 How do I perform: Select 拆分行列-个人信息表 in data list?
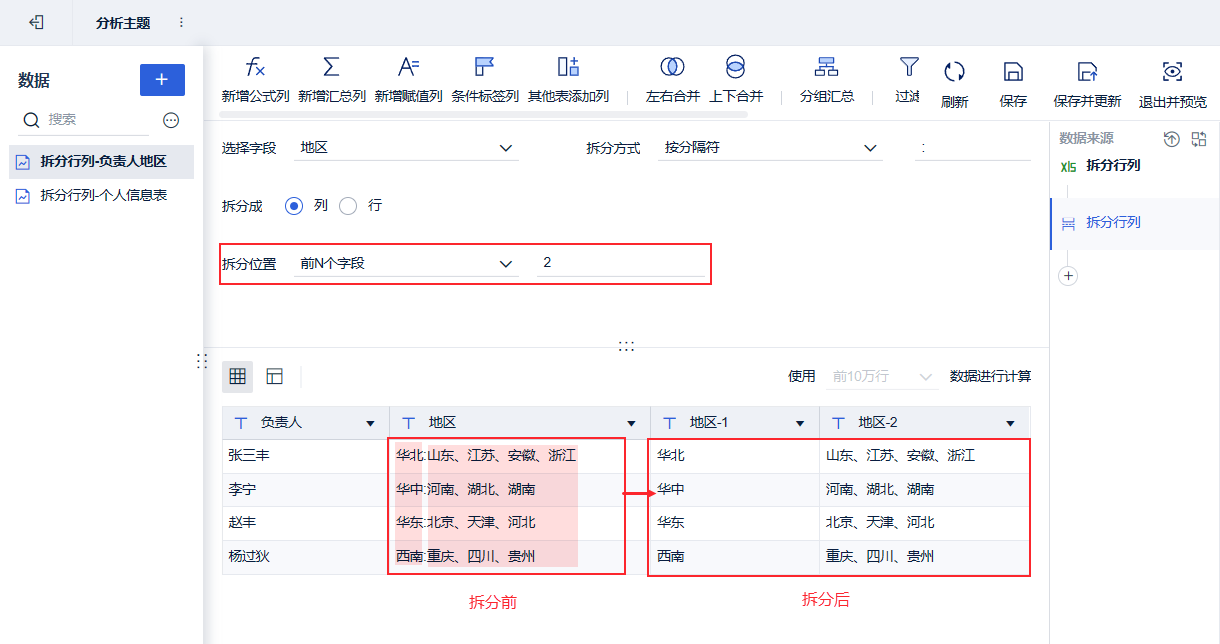coord(101,196)
